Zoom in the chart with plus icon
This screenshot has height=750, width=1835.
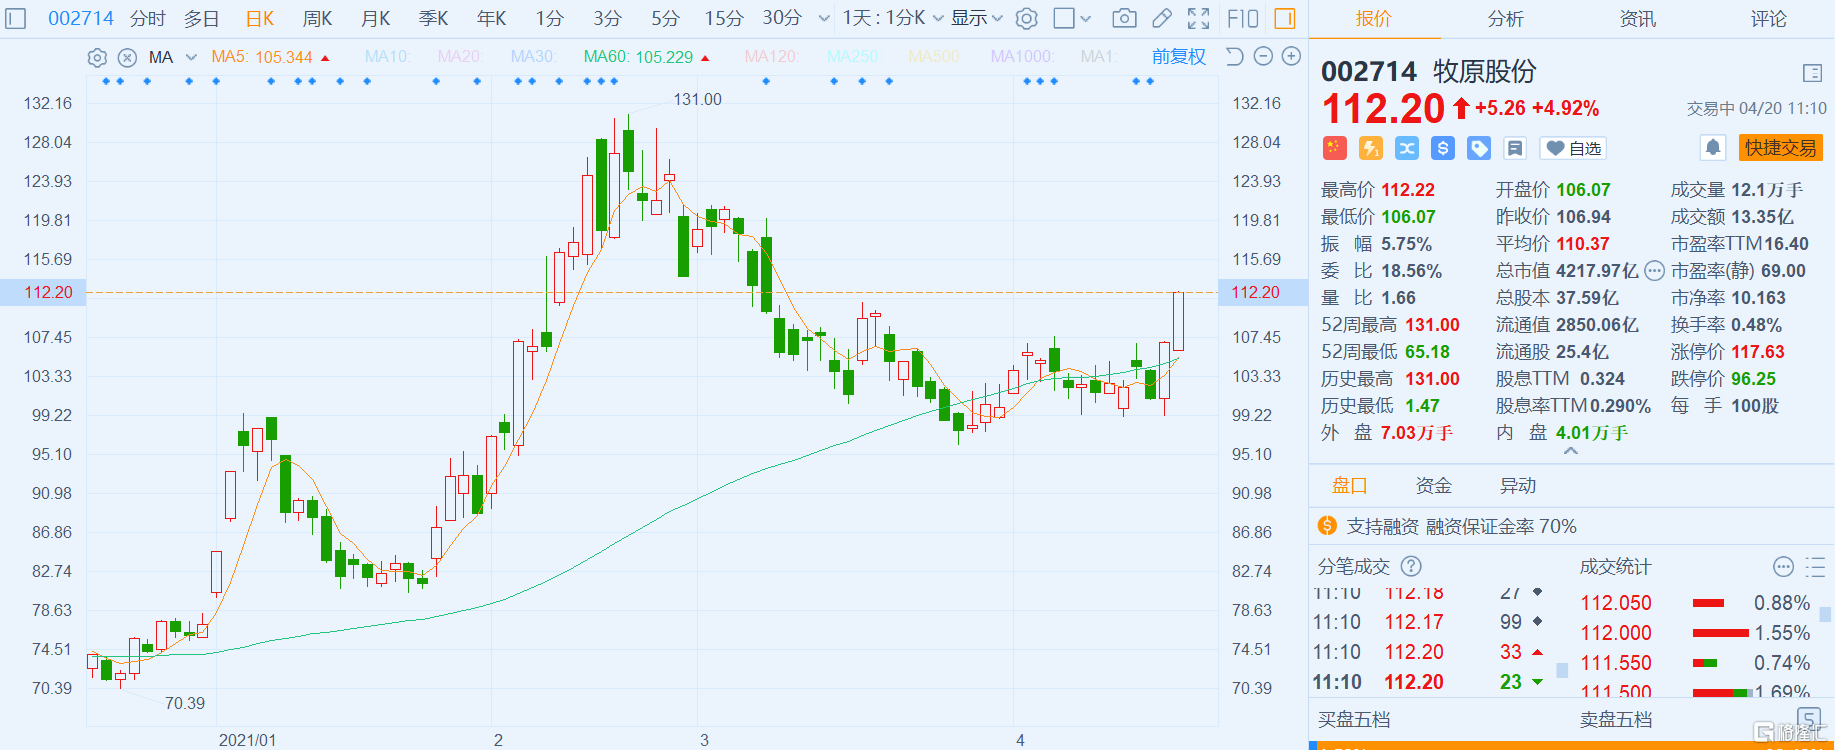pyautogui.click(x=1291, y=57)
